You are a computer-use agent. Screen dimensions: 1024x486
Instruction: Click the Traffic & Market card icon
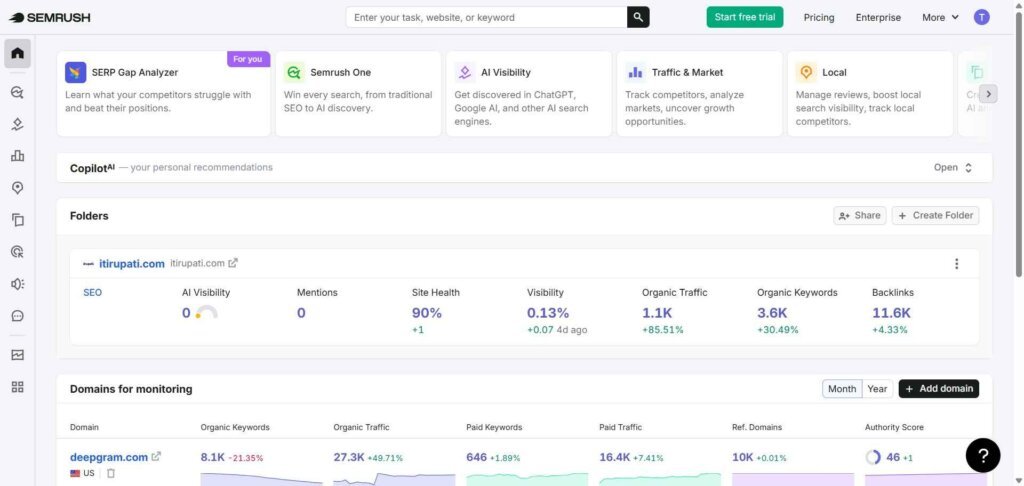635,73
